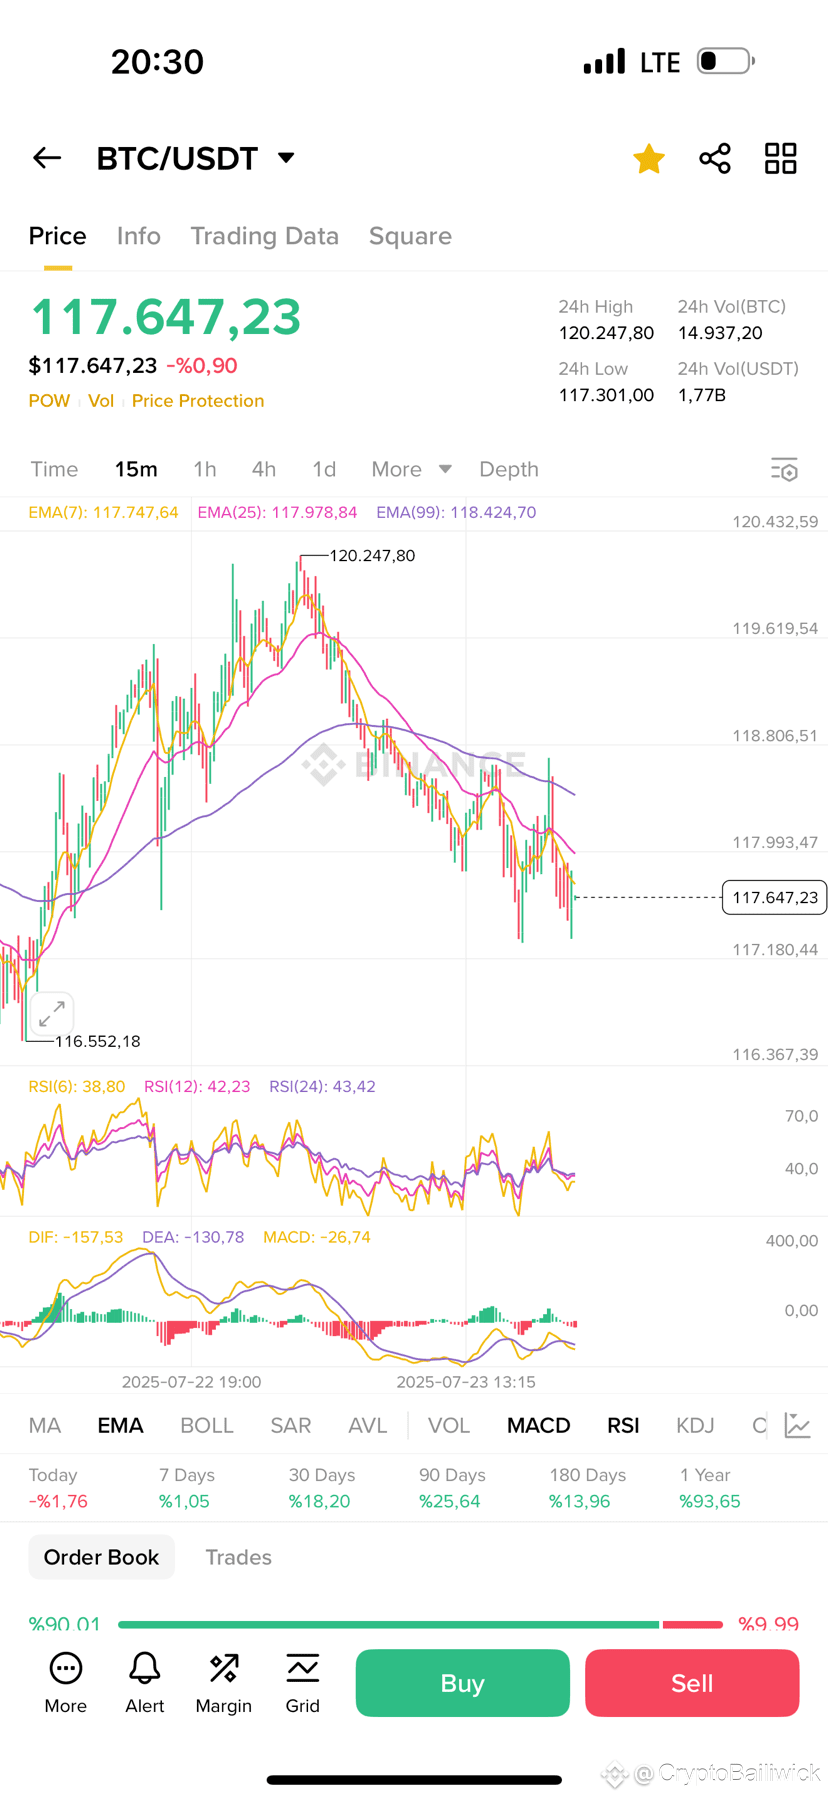Select the 15m interval

[136, 469]
